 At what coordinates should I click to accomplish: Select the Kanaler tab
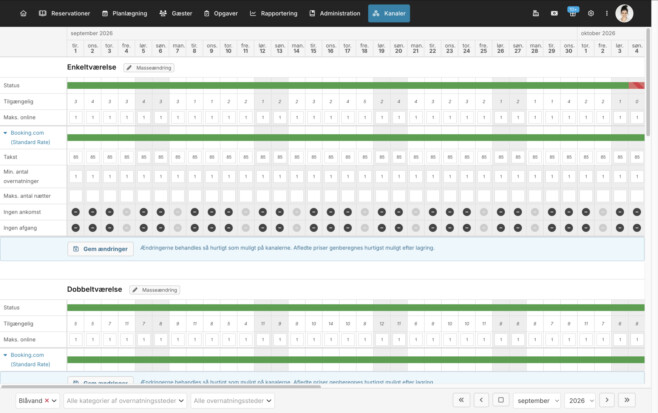point(389,13)
